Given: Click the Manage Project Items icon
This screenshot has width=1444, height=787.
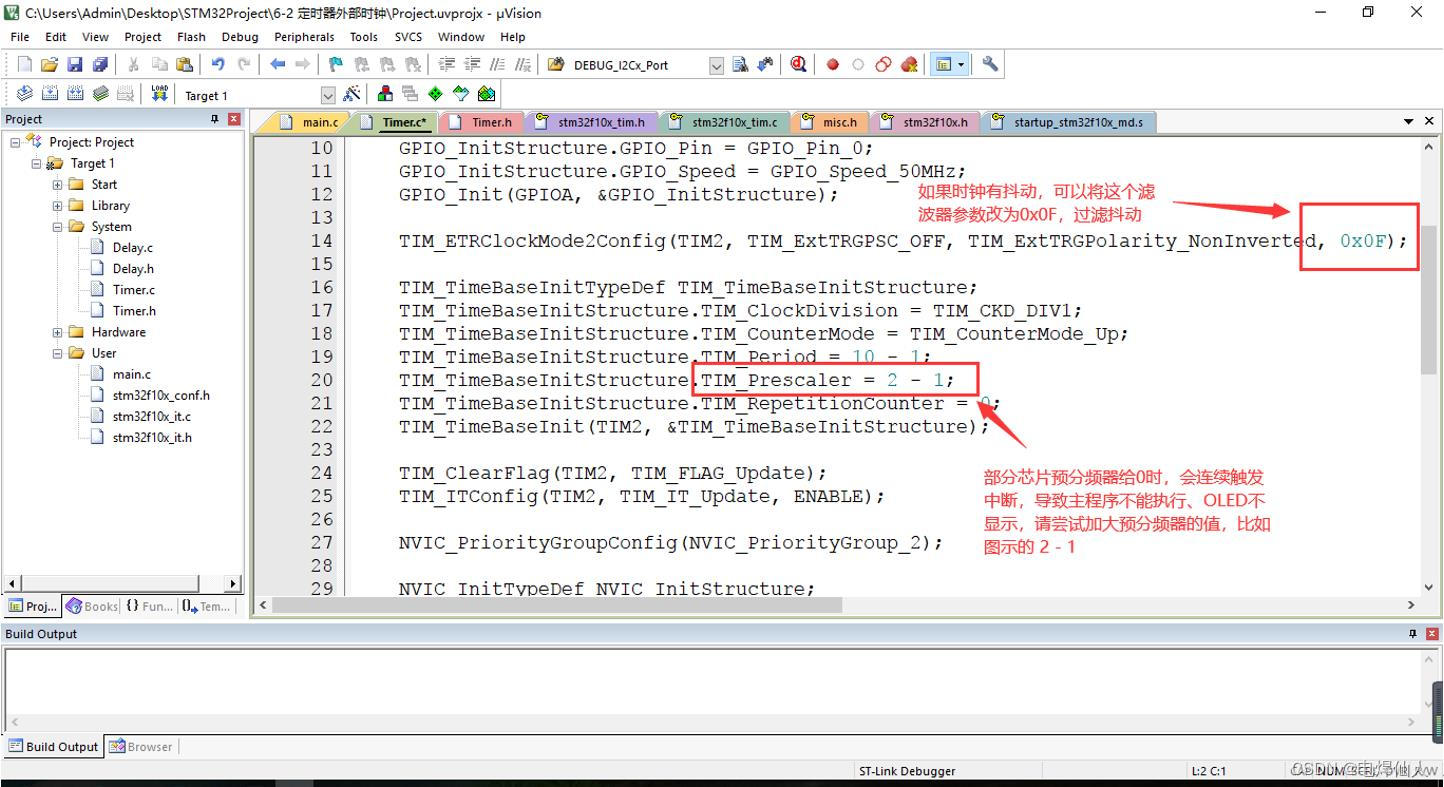Looking at the screenshot, I should pyautogui.click(x=385, y=94).
